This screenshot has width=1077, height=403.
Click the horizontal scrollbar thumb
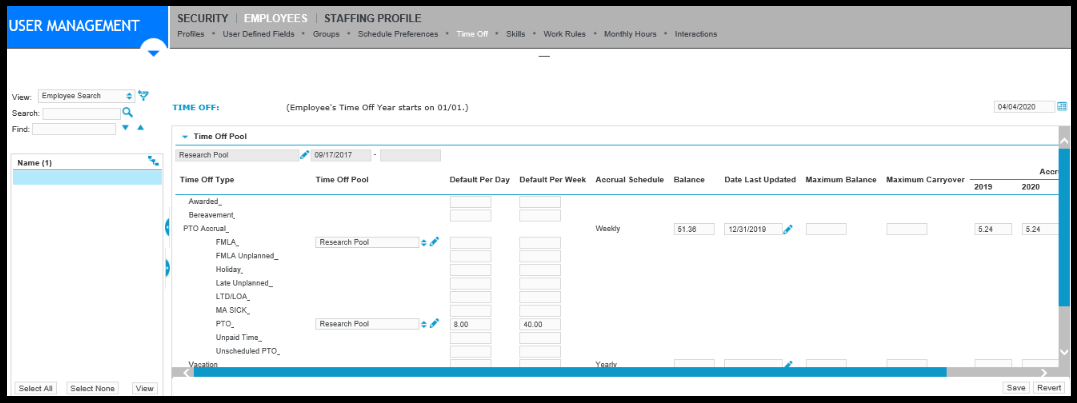pyautogui.click(x=570, y=372)
